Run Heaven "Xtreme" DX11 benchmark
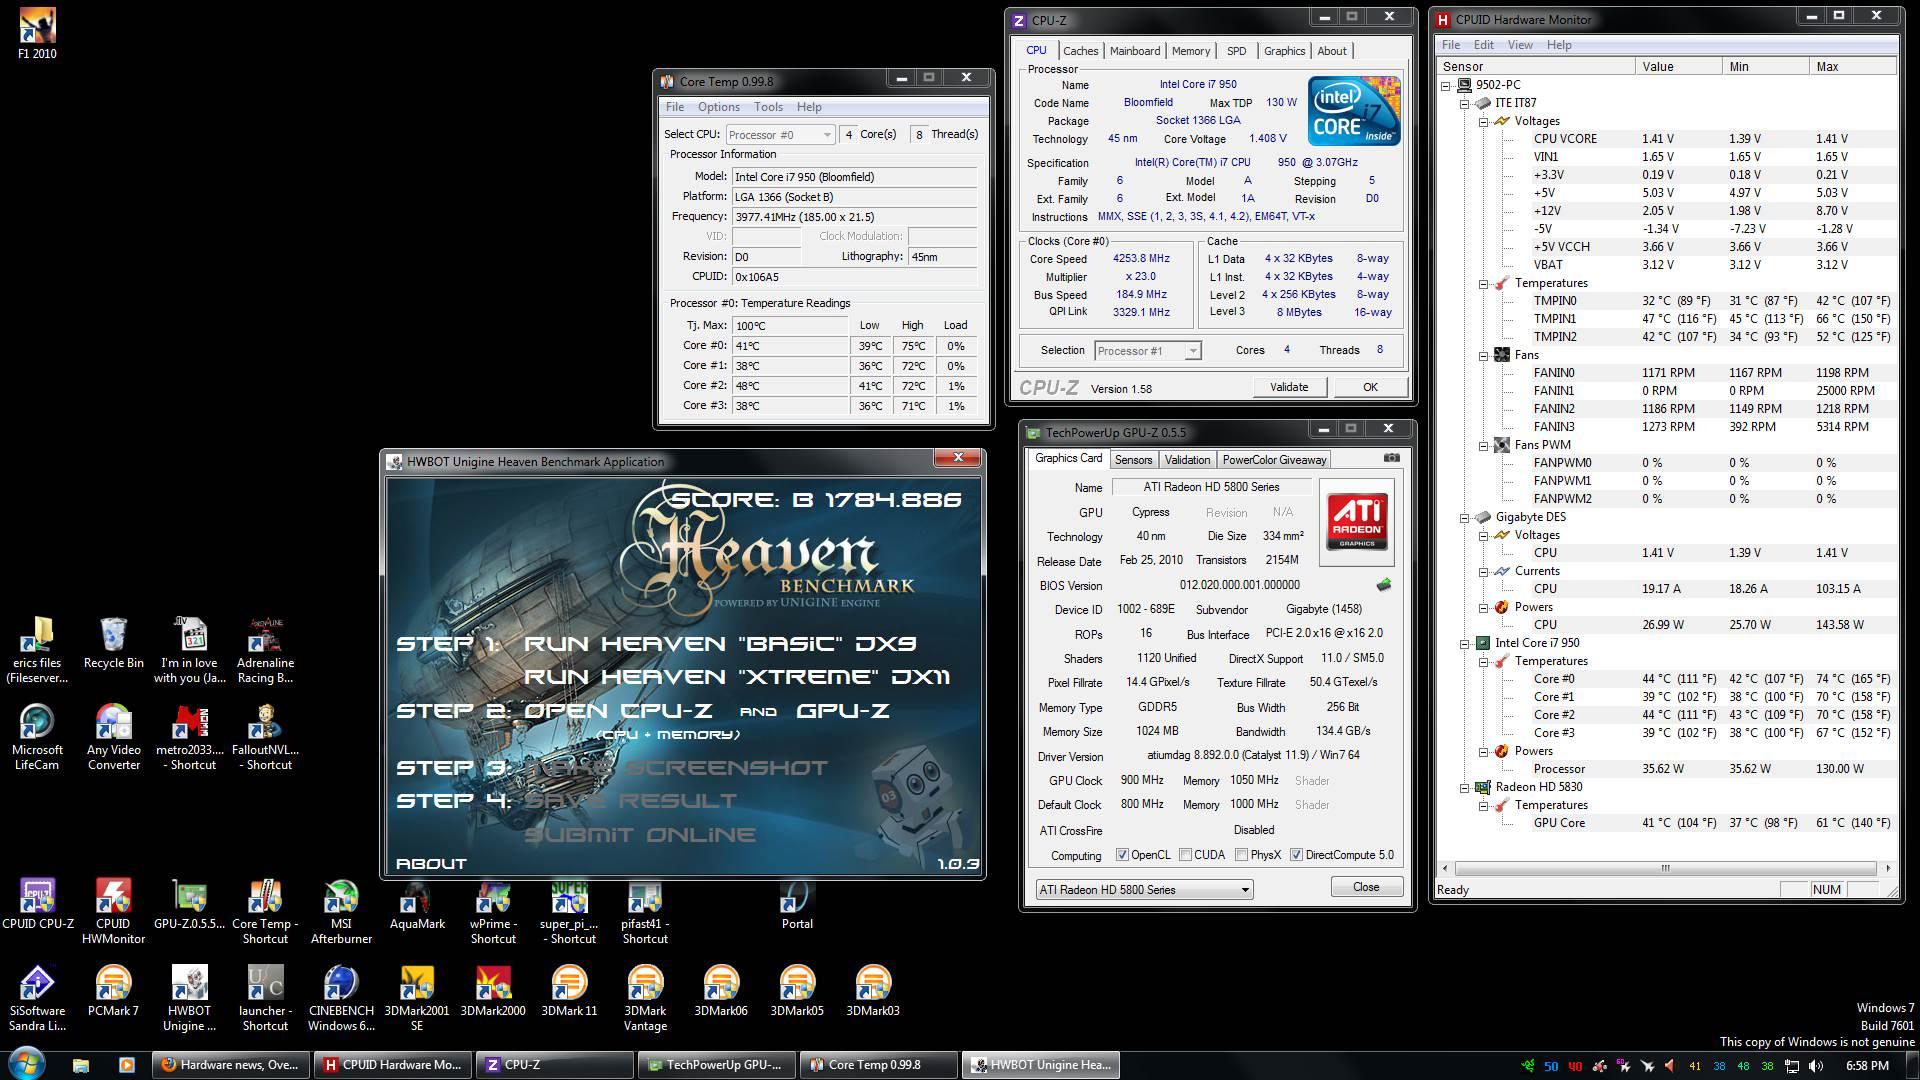This screenshot has width=1920, height=1080. point(737,677)
